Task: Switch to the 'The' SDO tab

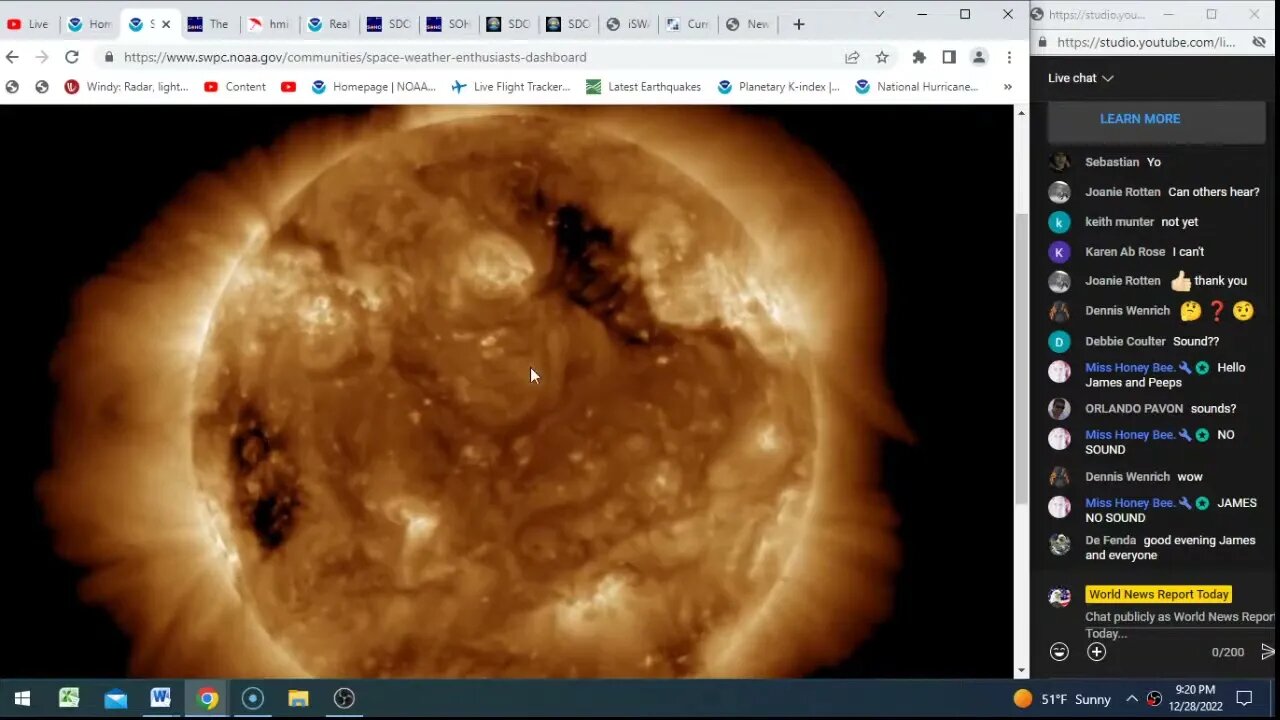Action: 209,24
